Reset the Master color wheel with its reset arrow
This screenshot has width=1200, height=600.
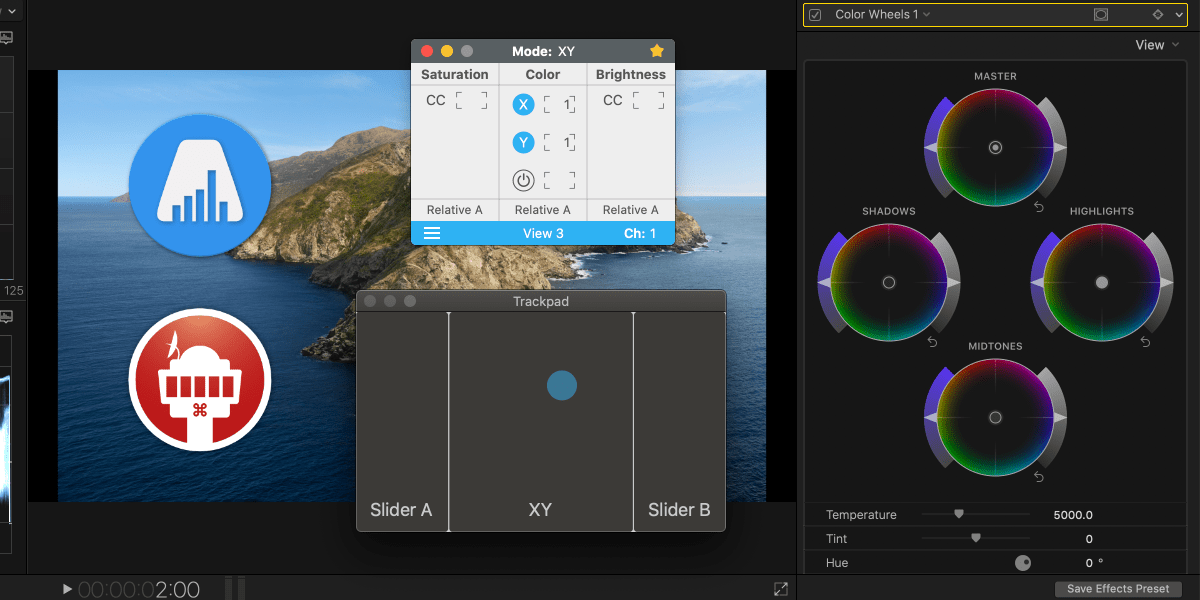pyautogui.click(x=1038, y=206)
